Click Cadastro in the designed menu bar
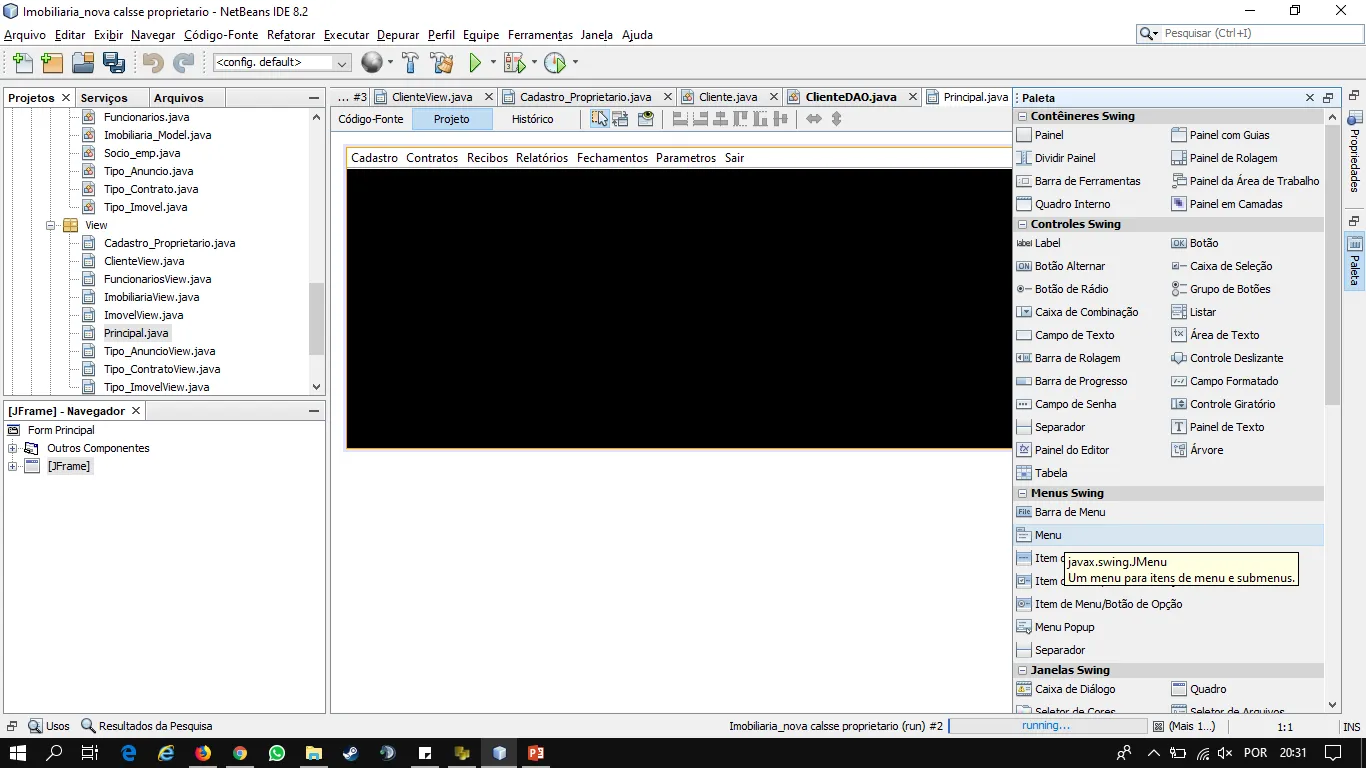 coord(374,158)
